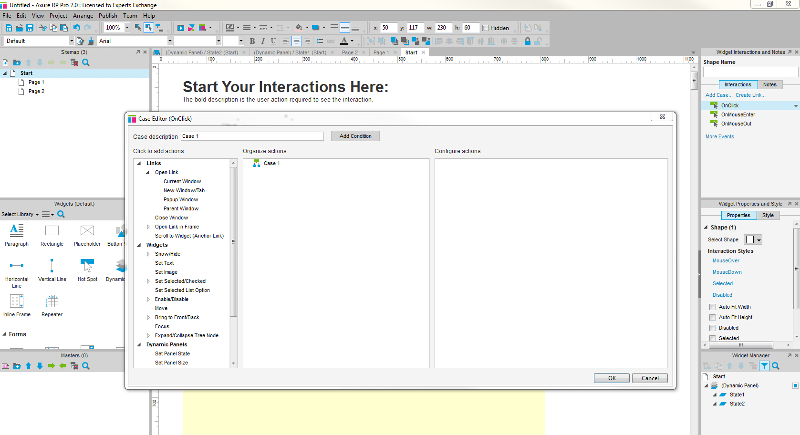Click the Widget Manager filter icon

tap(764, 366)
